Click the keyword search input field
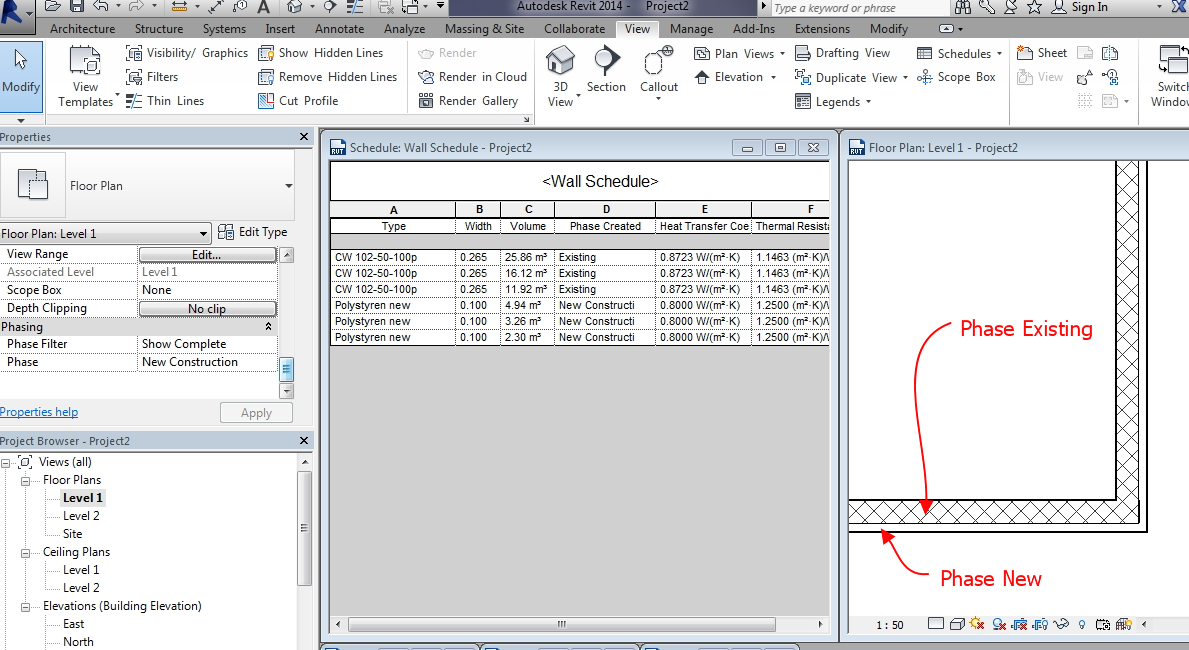Viewport: 1189px width, 650px height. point(860,8)
